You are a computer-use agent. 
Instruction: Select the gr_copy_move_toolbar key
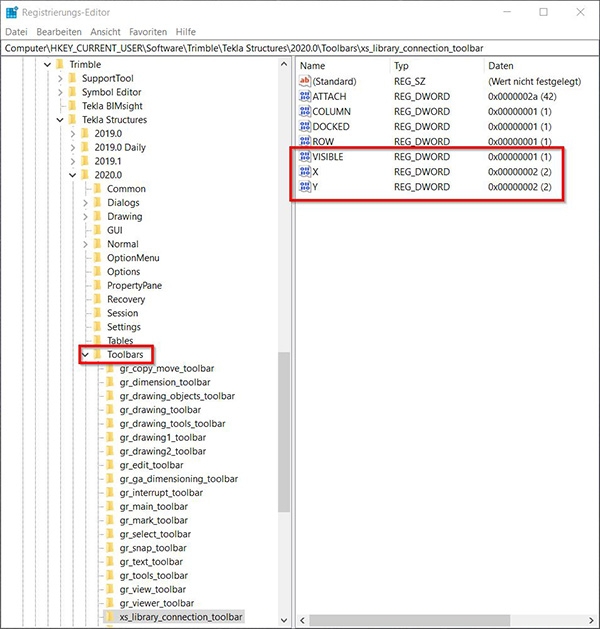point(167,368)
